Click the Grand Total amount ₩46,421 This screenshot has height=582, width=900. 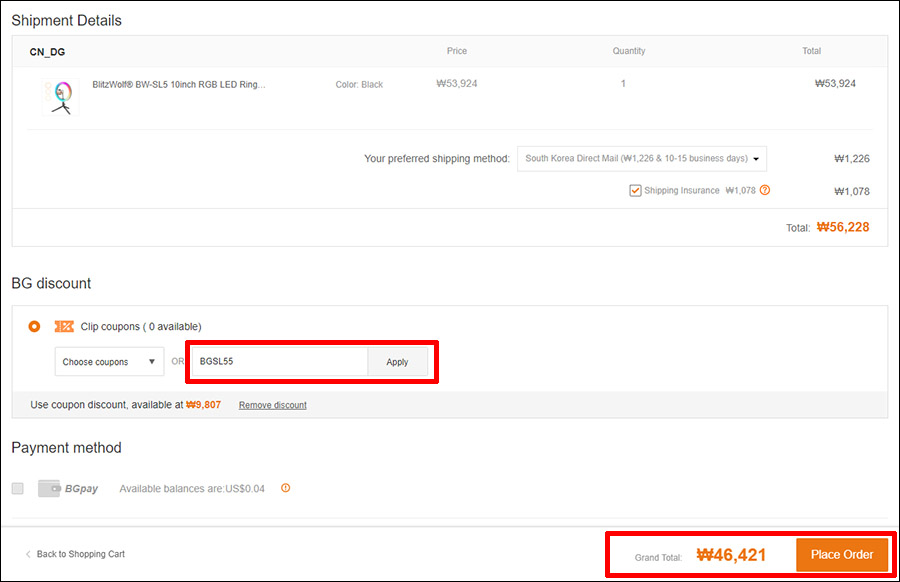click(x=731, y=555)
